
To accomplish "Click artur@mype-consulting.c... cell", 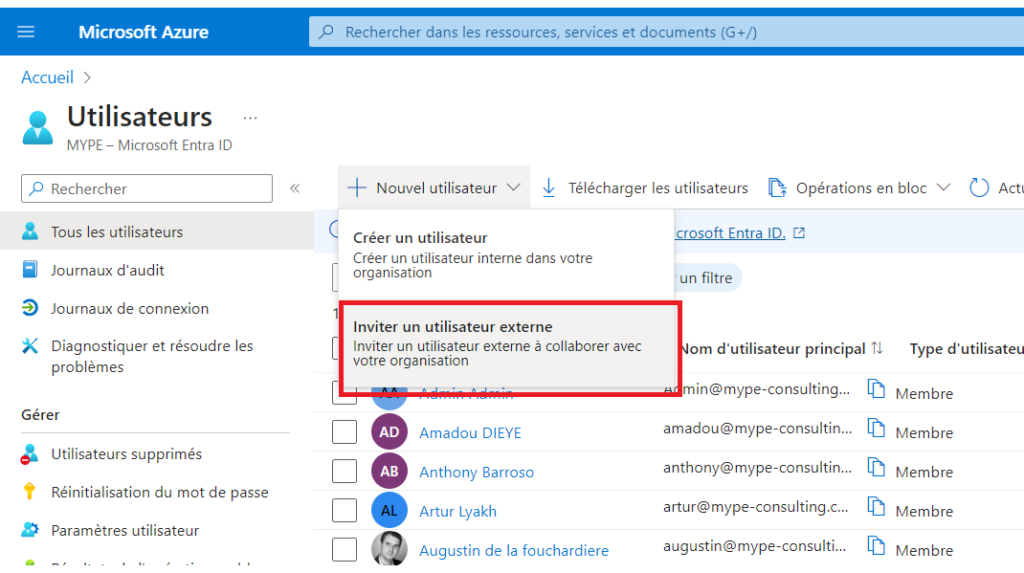I will coord(756,506).
